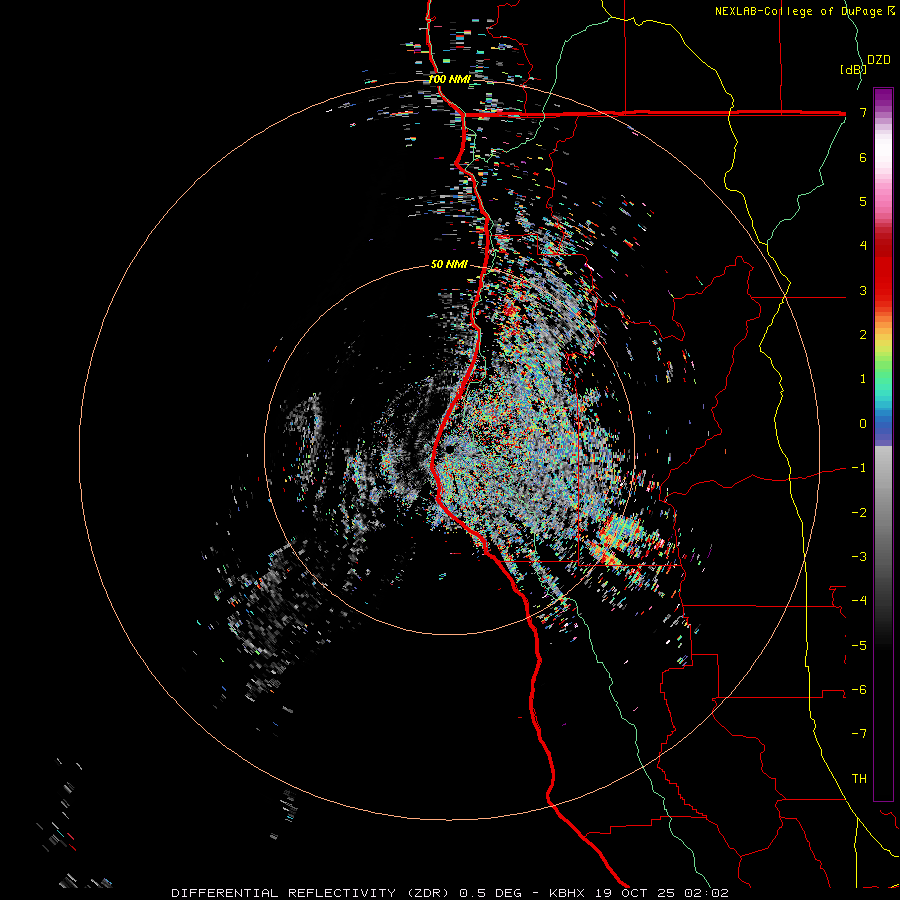Click the NEXLAB-College of DuPage label

[x=804, y=11]
